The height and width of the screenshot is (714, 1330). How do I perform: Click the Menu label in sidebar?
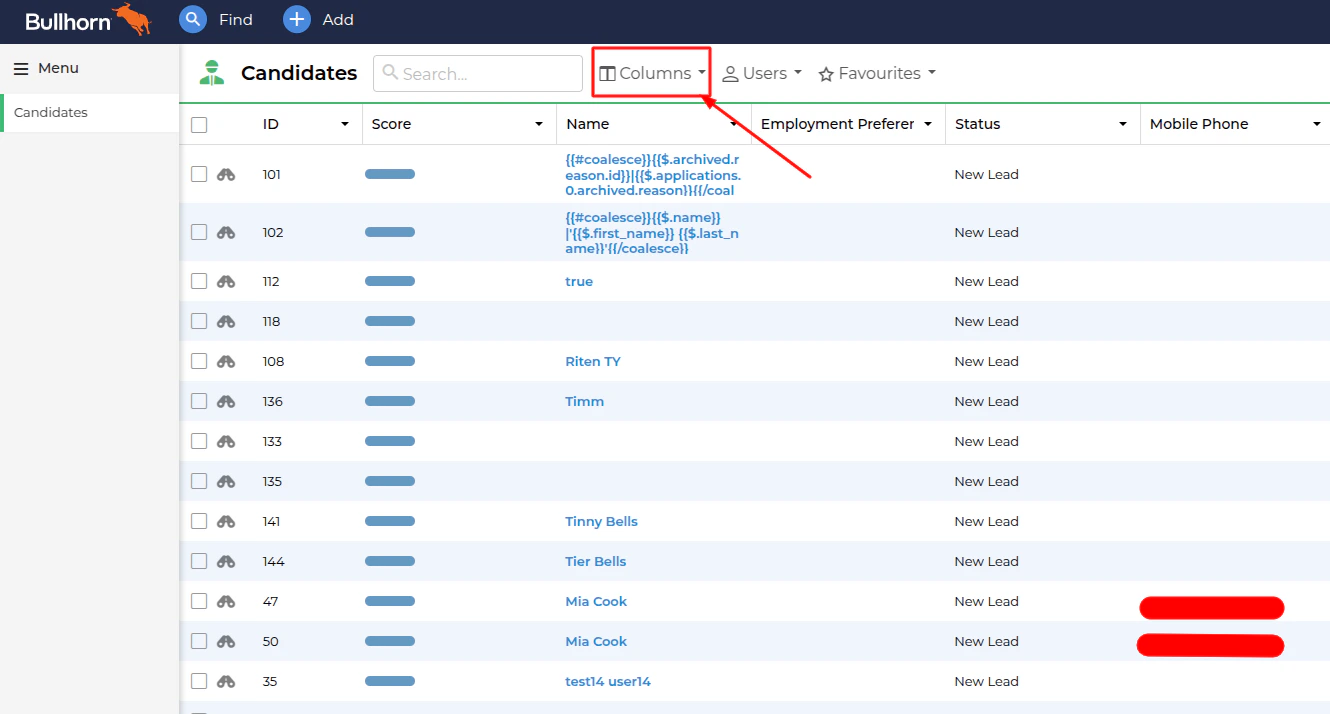[x=58, y=68]
